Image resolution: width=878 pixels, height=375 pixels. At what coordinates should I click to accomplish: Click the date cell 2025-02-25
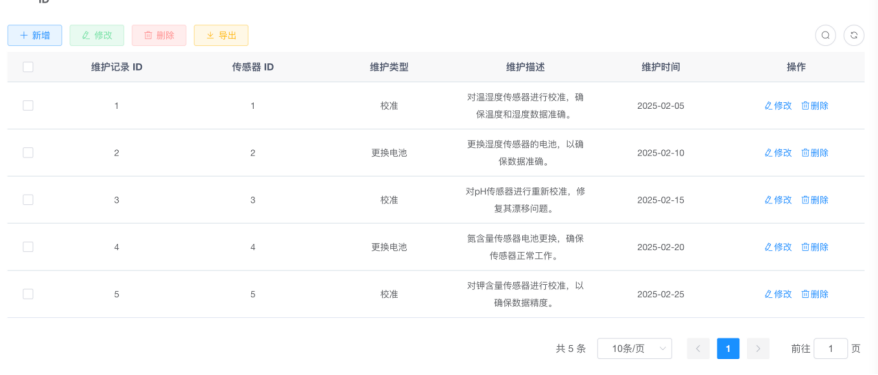661,294
